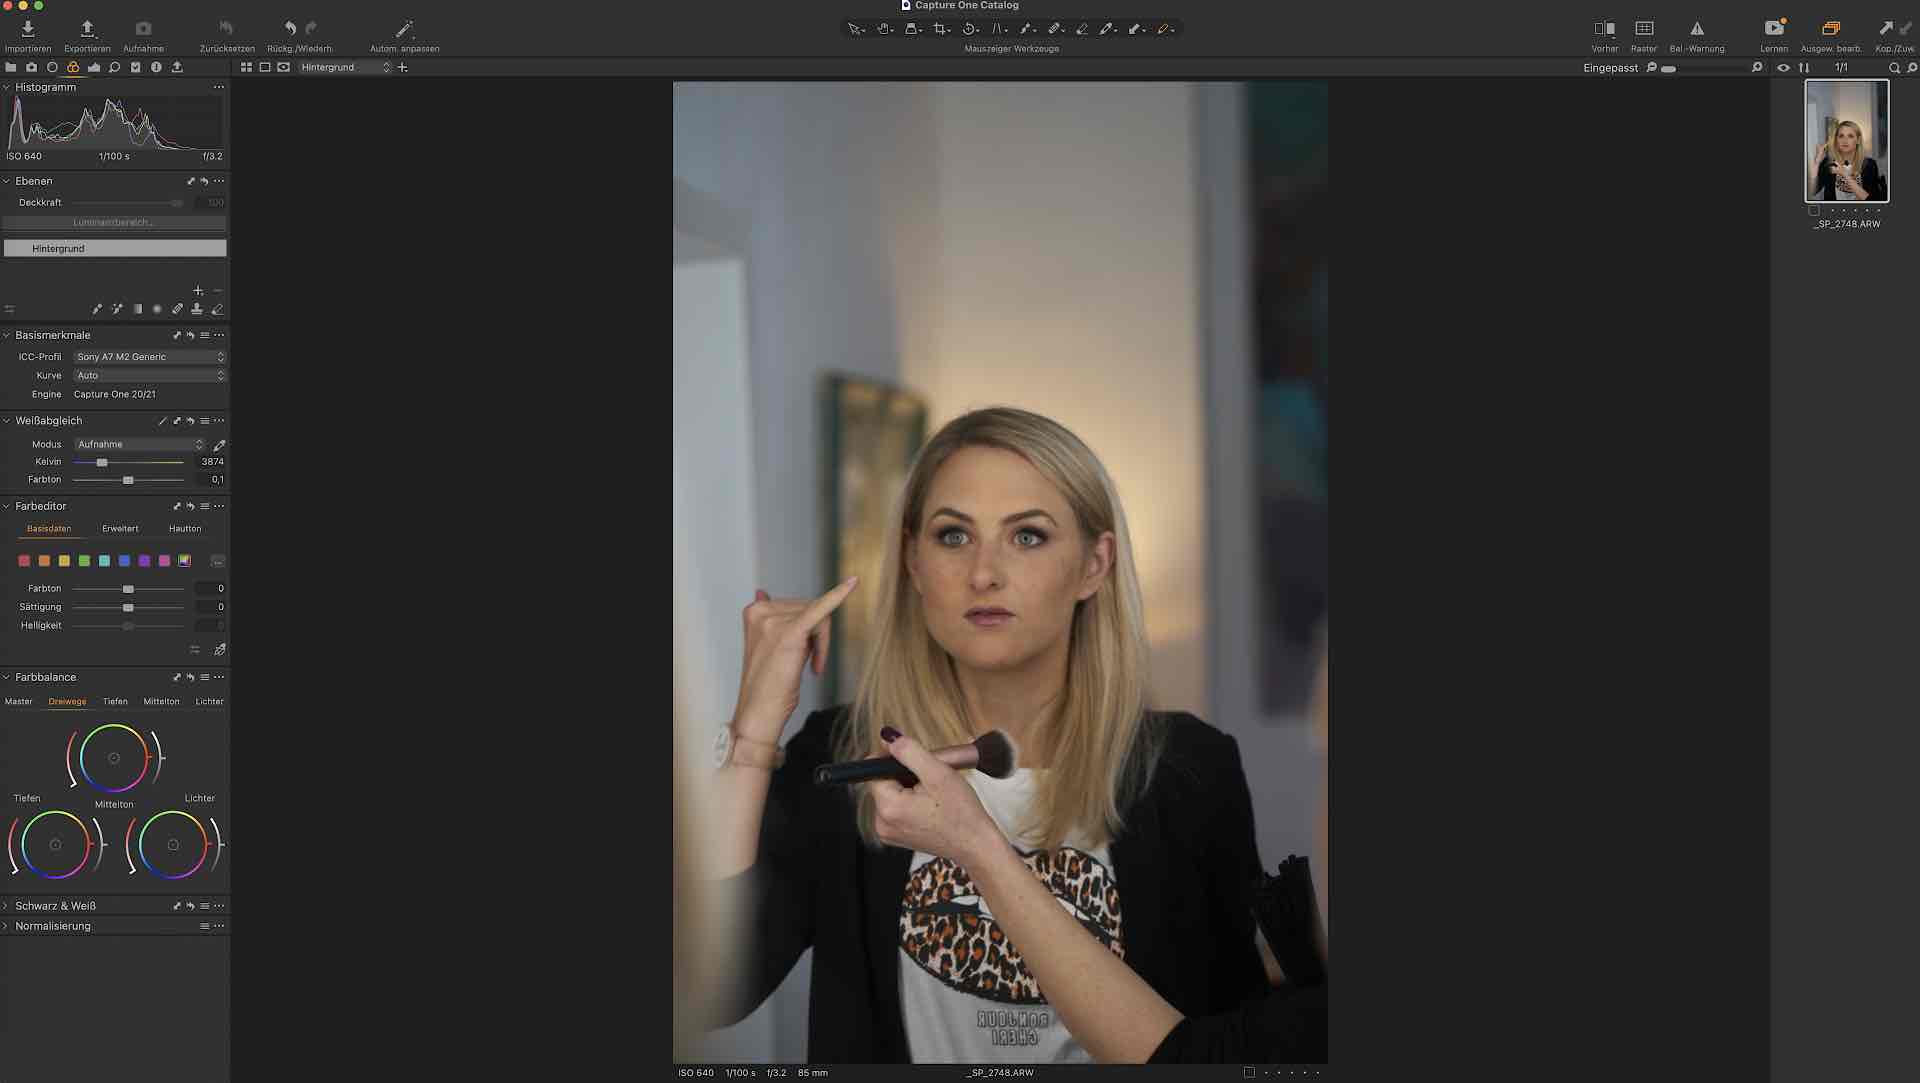Select the layer eraser mask icon
1920x1083 pixels.
coord(217,309)
